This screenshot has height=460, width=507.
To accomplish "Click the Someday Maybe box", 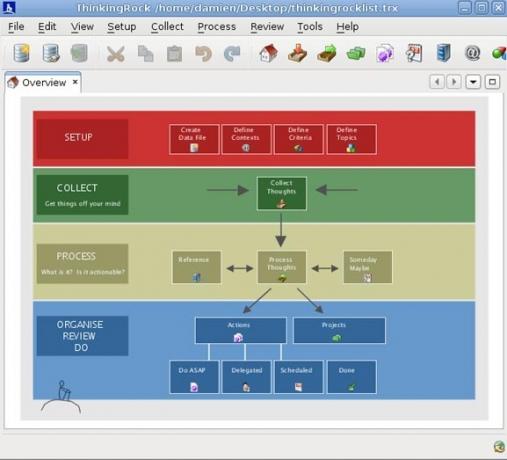I will click(368, 267).
